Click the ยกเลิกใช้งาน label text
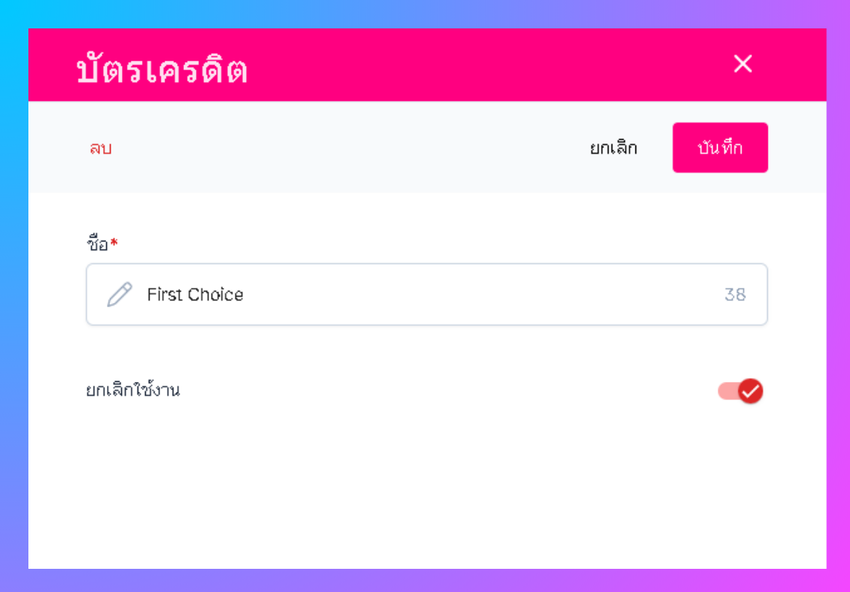850x592 pixels. tap(133, 390)
